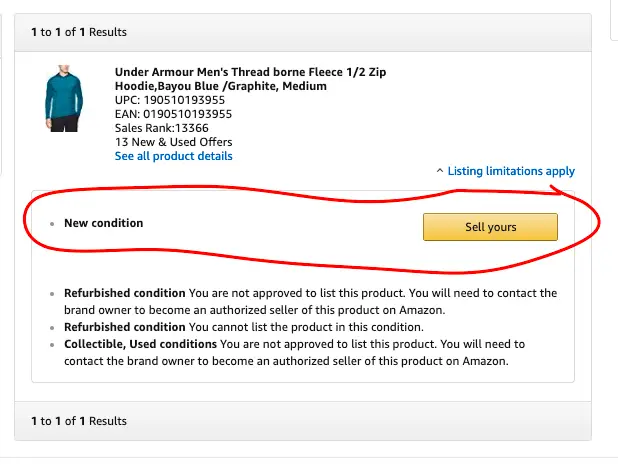Click the Refurbished condition cannot-list notice
The image size is (618, 465).
pos(243,327)
